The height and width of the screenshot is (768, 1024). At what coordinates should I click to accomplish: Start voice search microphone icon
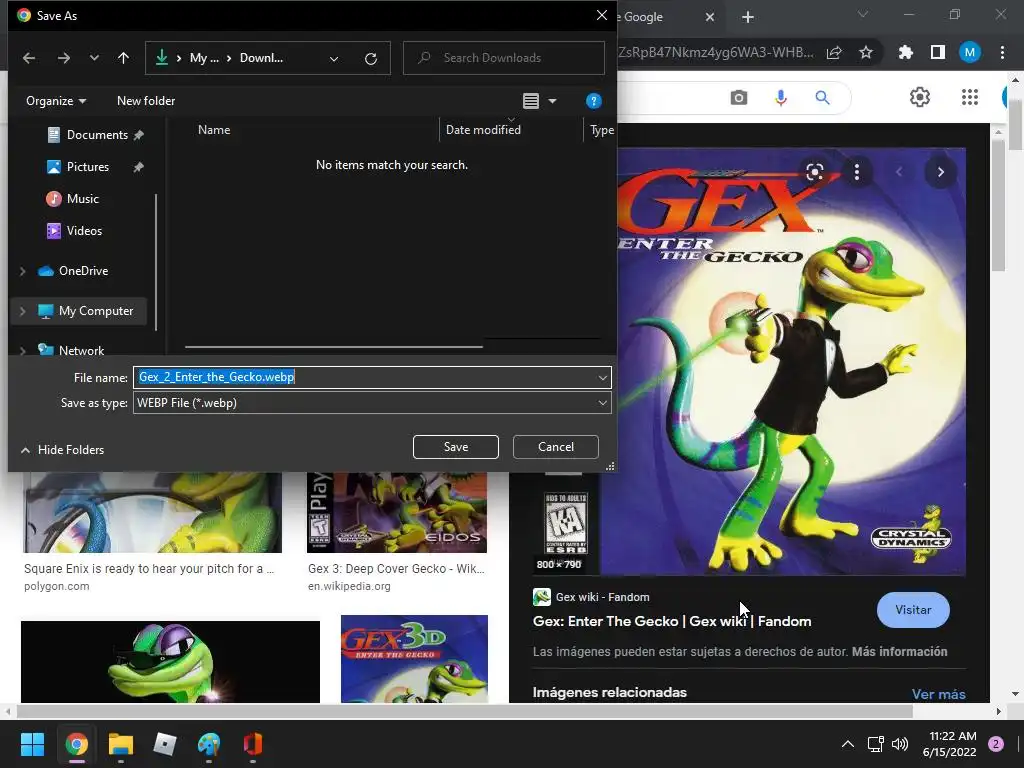click(780, 98)
